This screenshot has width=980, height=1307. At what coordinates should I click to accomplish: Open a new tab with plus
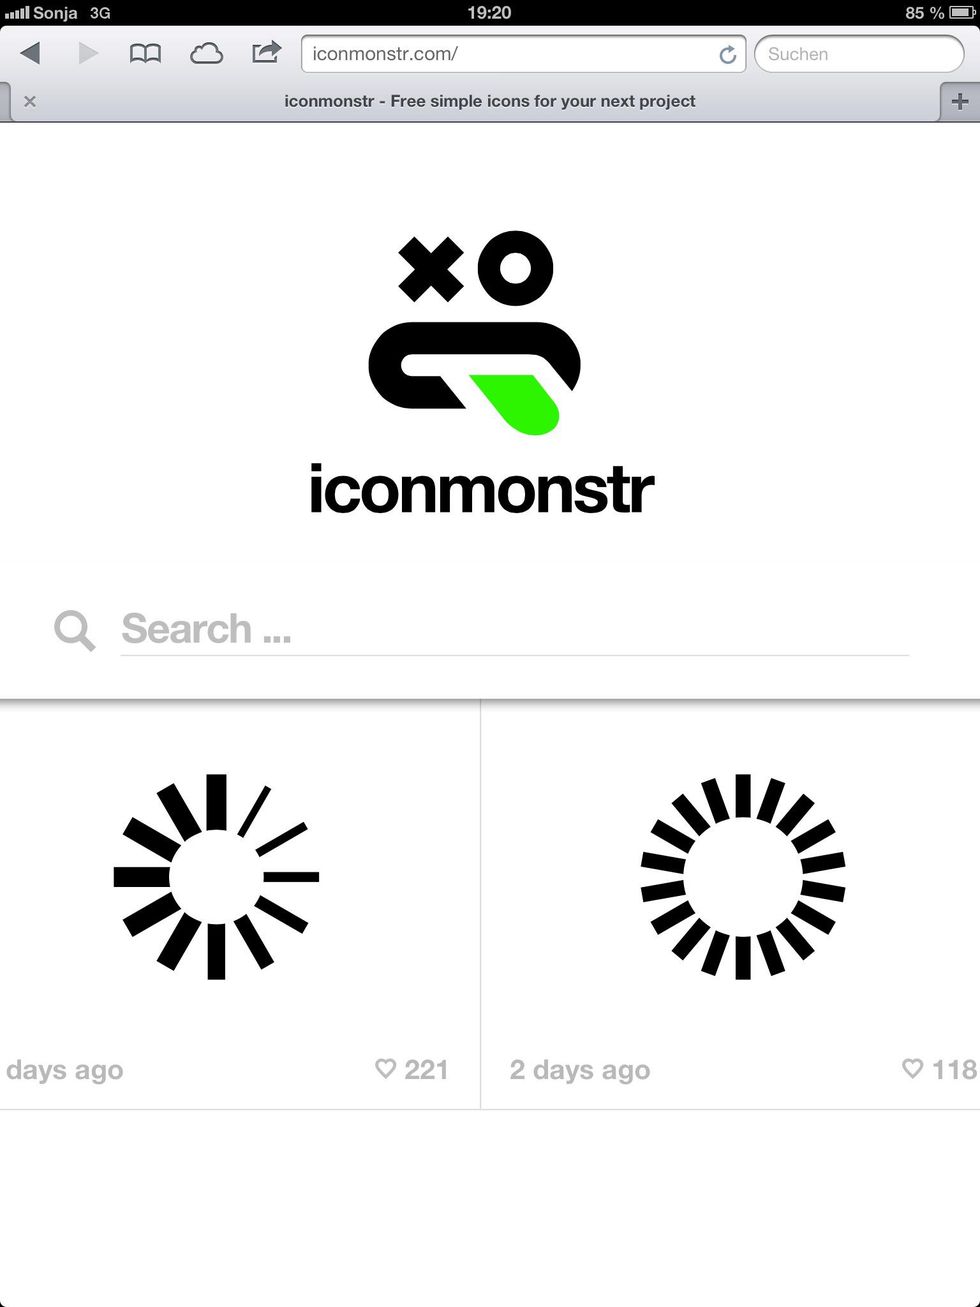tap(960, 101)
